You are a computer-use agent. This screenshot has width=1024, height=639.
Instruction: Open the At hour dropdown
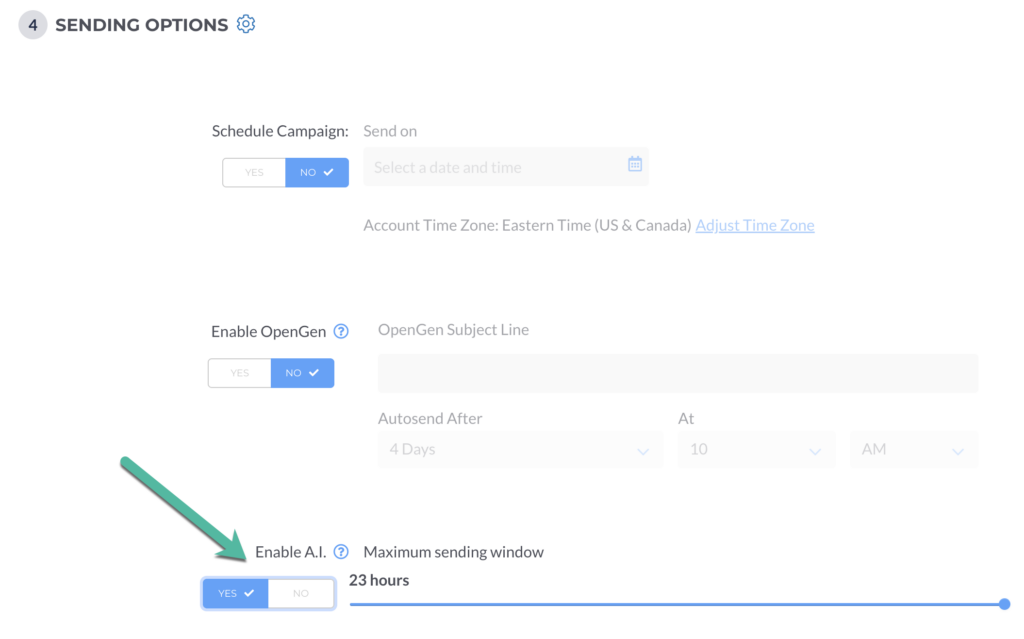[755, 450]
